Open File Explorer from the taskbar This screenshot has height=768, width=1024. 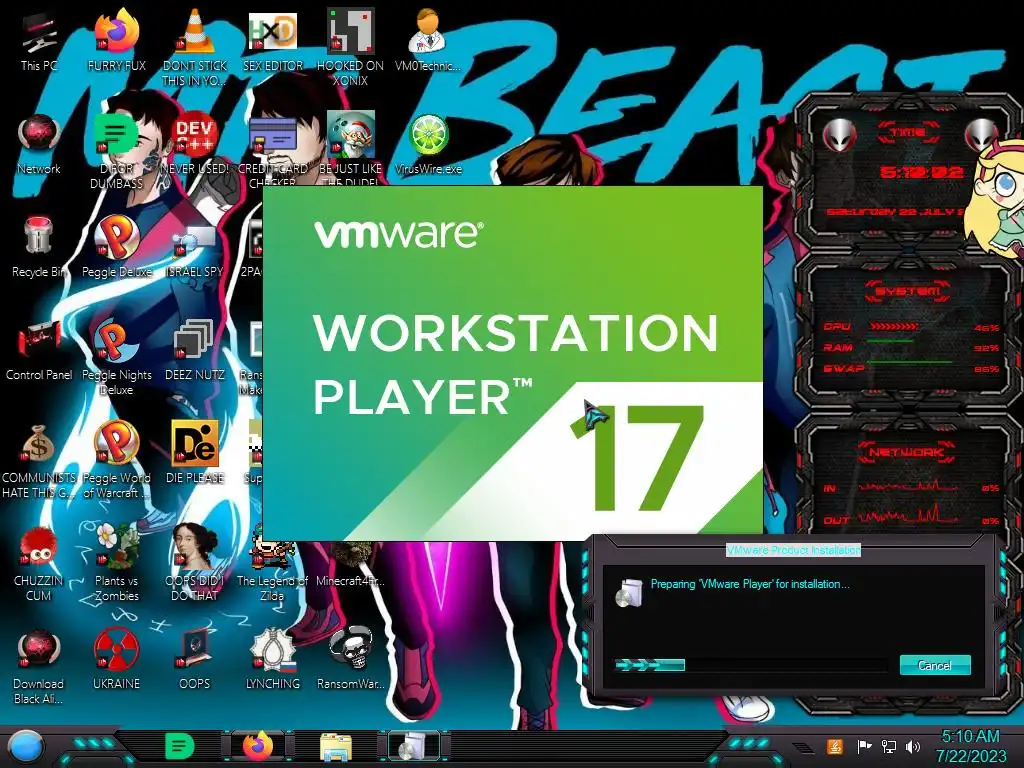pos(336,747)
